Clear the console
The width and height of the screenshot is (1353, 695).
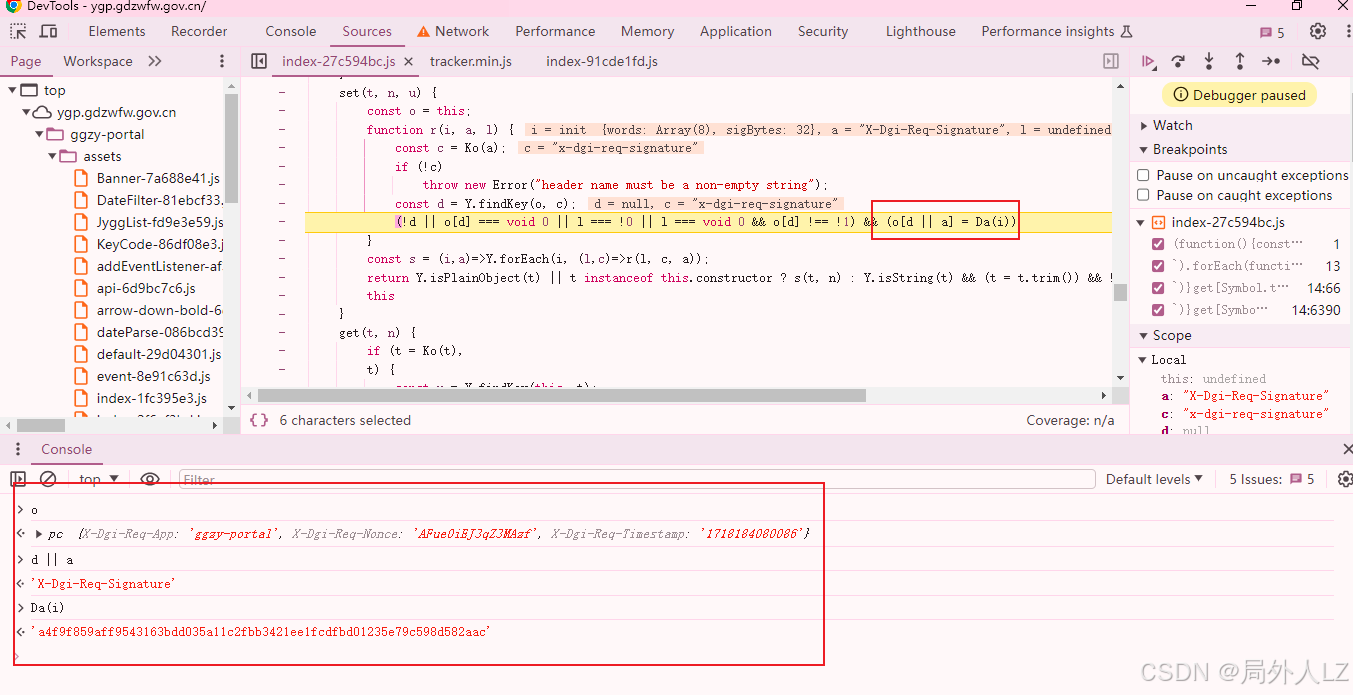coord(47,479)
